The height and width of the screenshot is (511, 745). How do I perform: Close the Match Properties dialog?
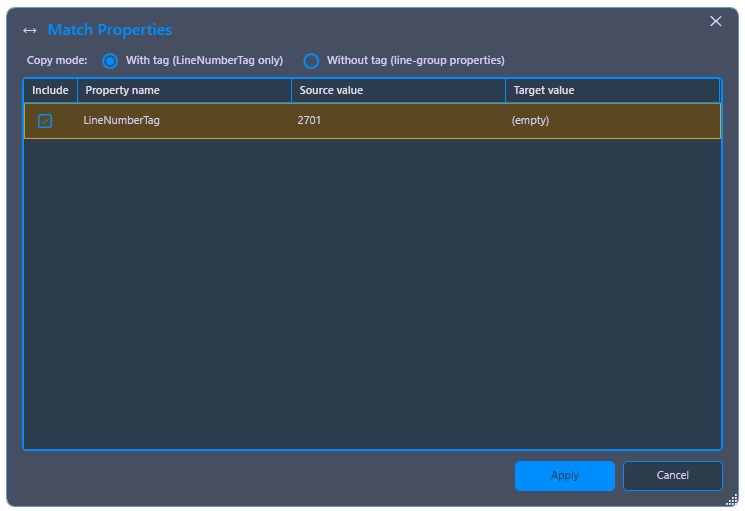(x=716, y=21)
